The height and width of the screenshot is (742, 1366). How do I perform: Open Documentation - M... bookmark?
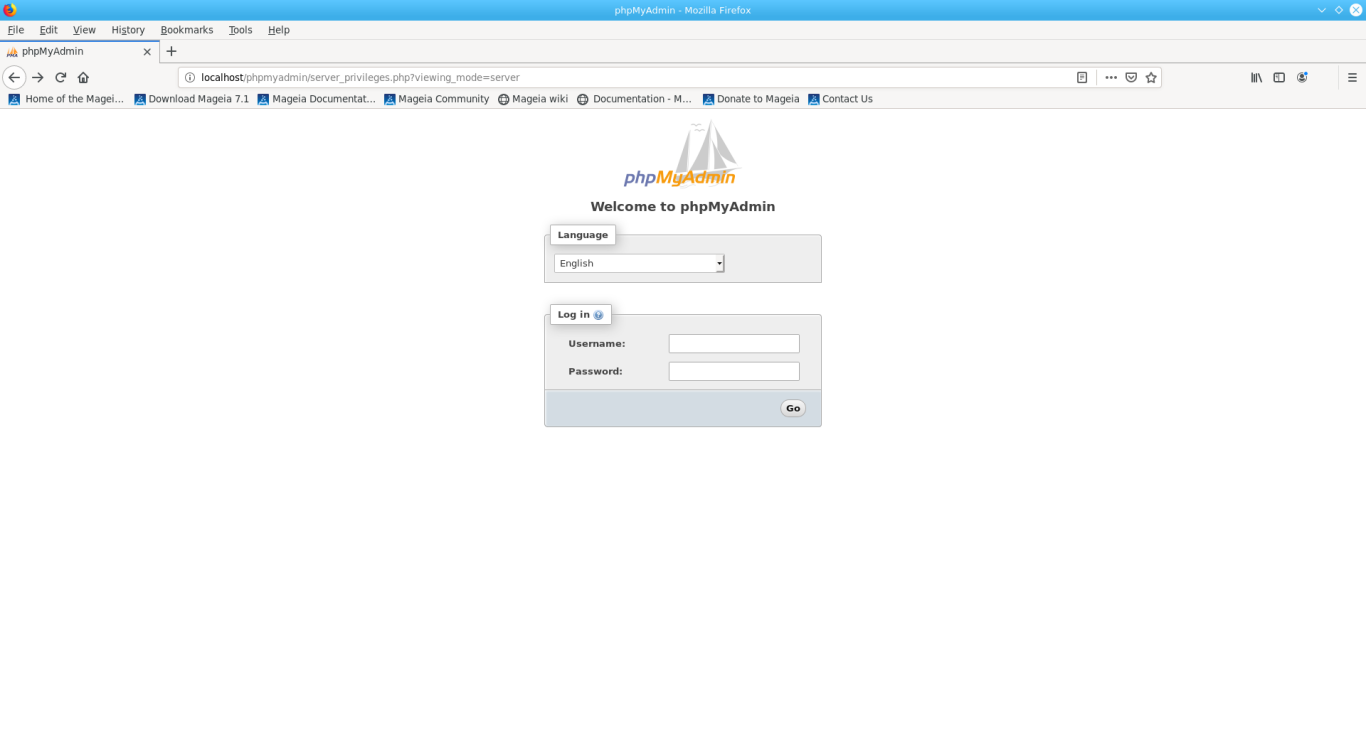(634, 99)
